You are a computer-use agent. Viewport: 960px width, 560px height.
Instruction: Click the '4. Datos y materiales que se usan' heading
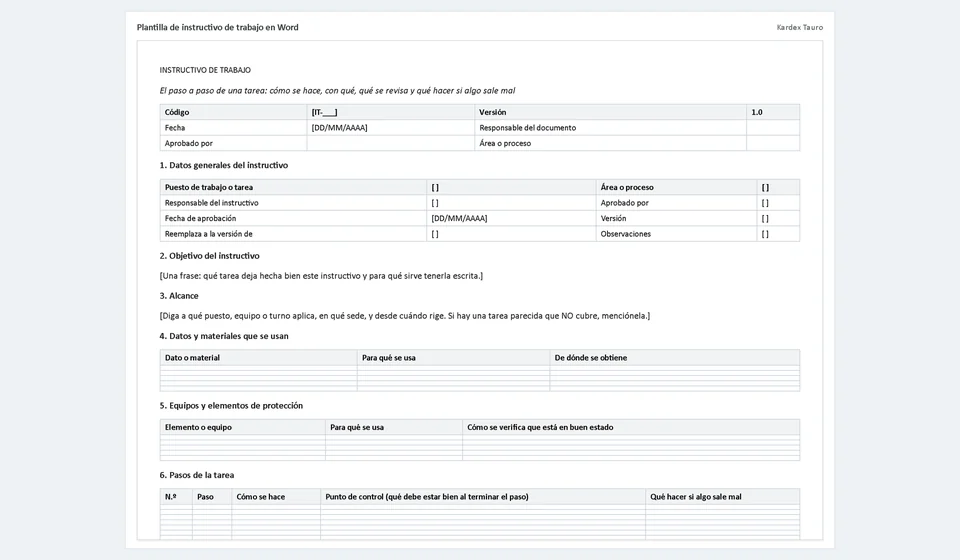pyautogui.click(x=223, y=336)
